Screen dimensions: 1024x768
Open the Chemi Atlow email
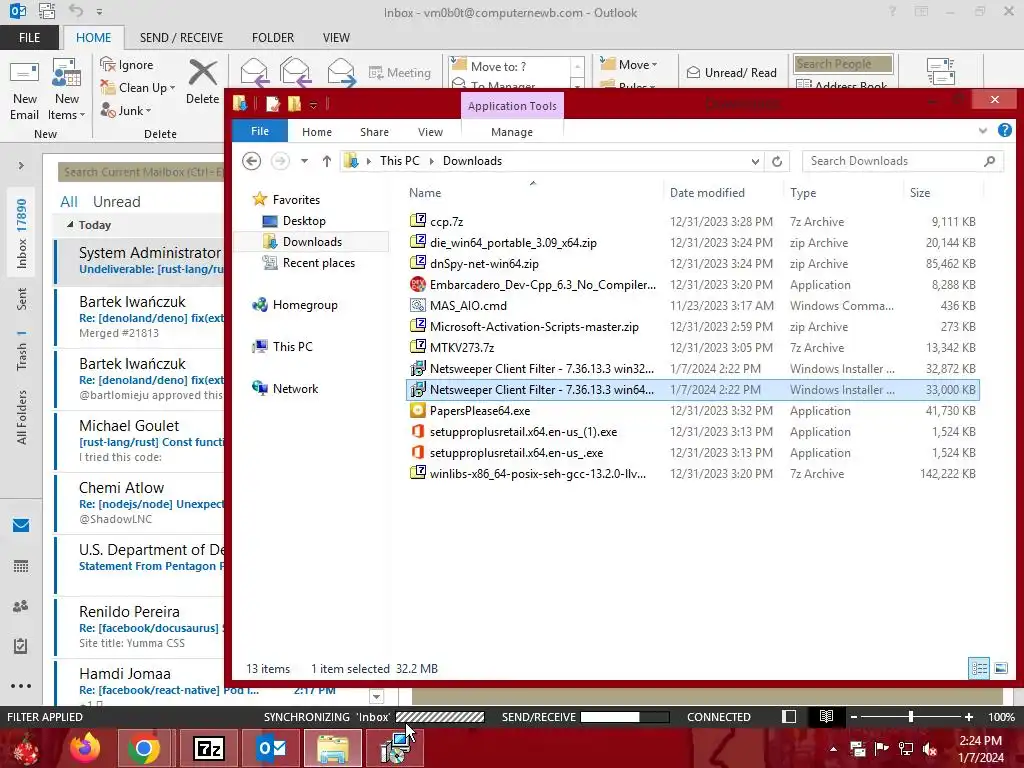[x=140, y=503]
